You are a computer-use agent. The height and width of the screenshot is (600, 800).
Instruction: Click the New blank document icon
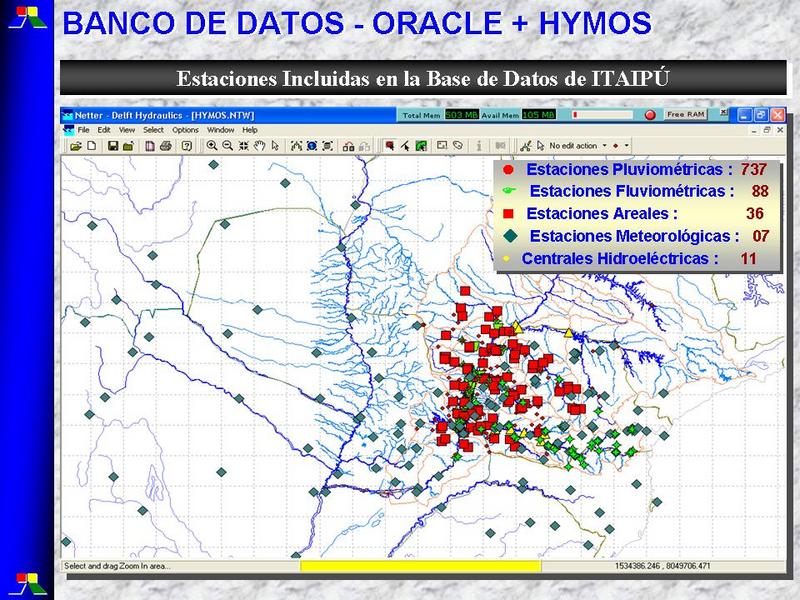coord(91,145)
